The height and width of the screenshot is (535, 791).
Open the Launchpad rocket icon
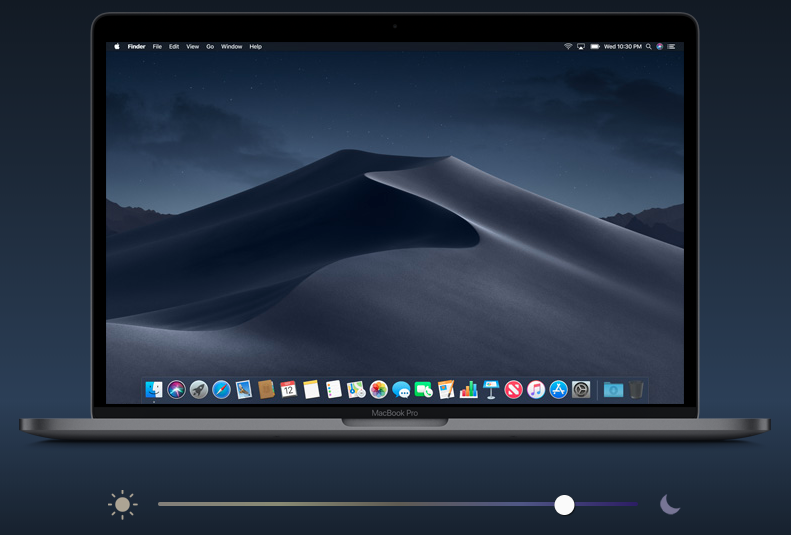(x=199, y=390)
